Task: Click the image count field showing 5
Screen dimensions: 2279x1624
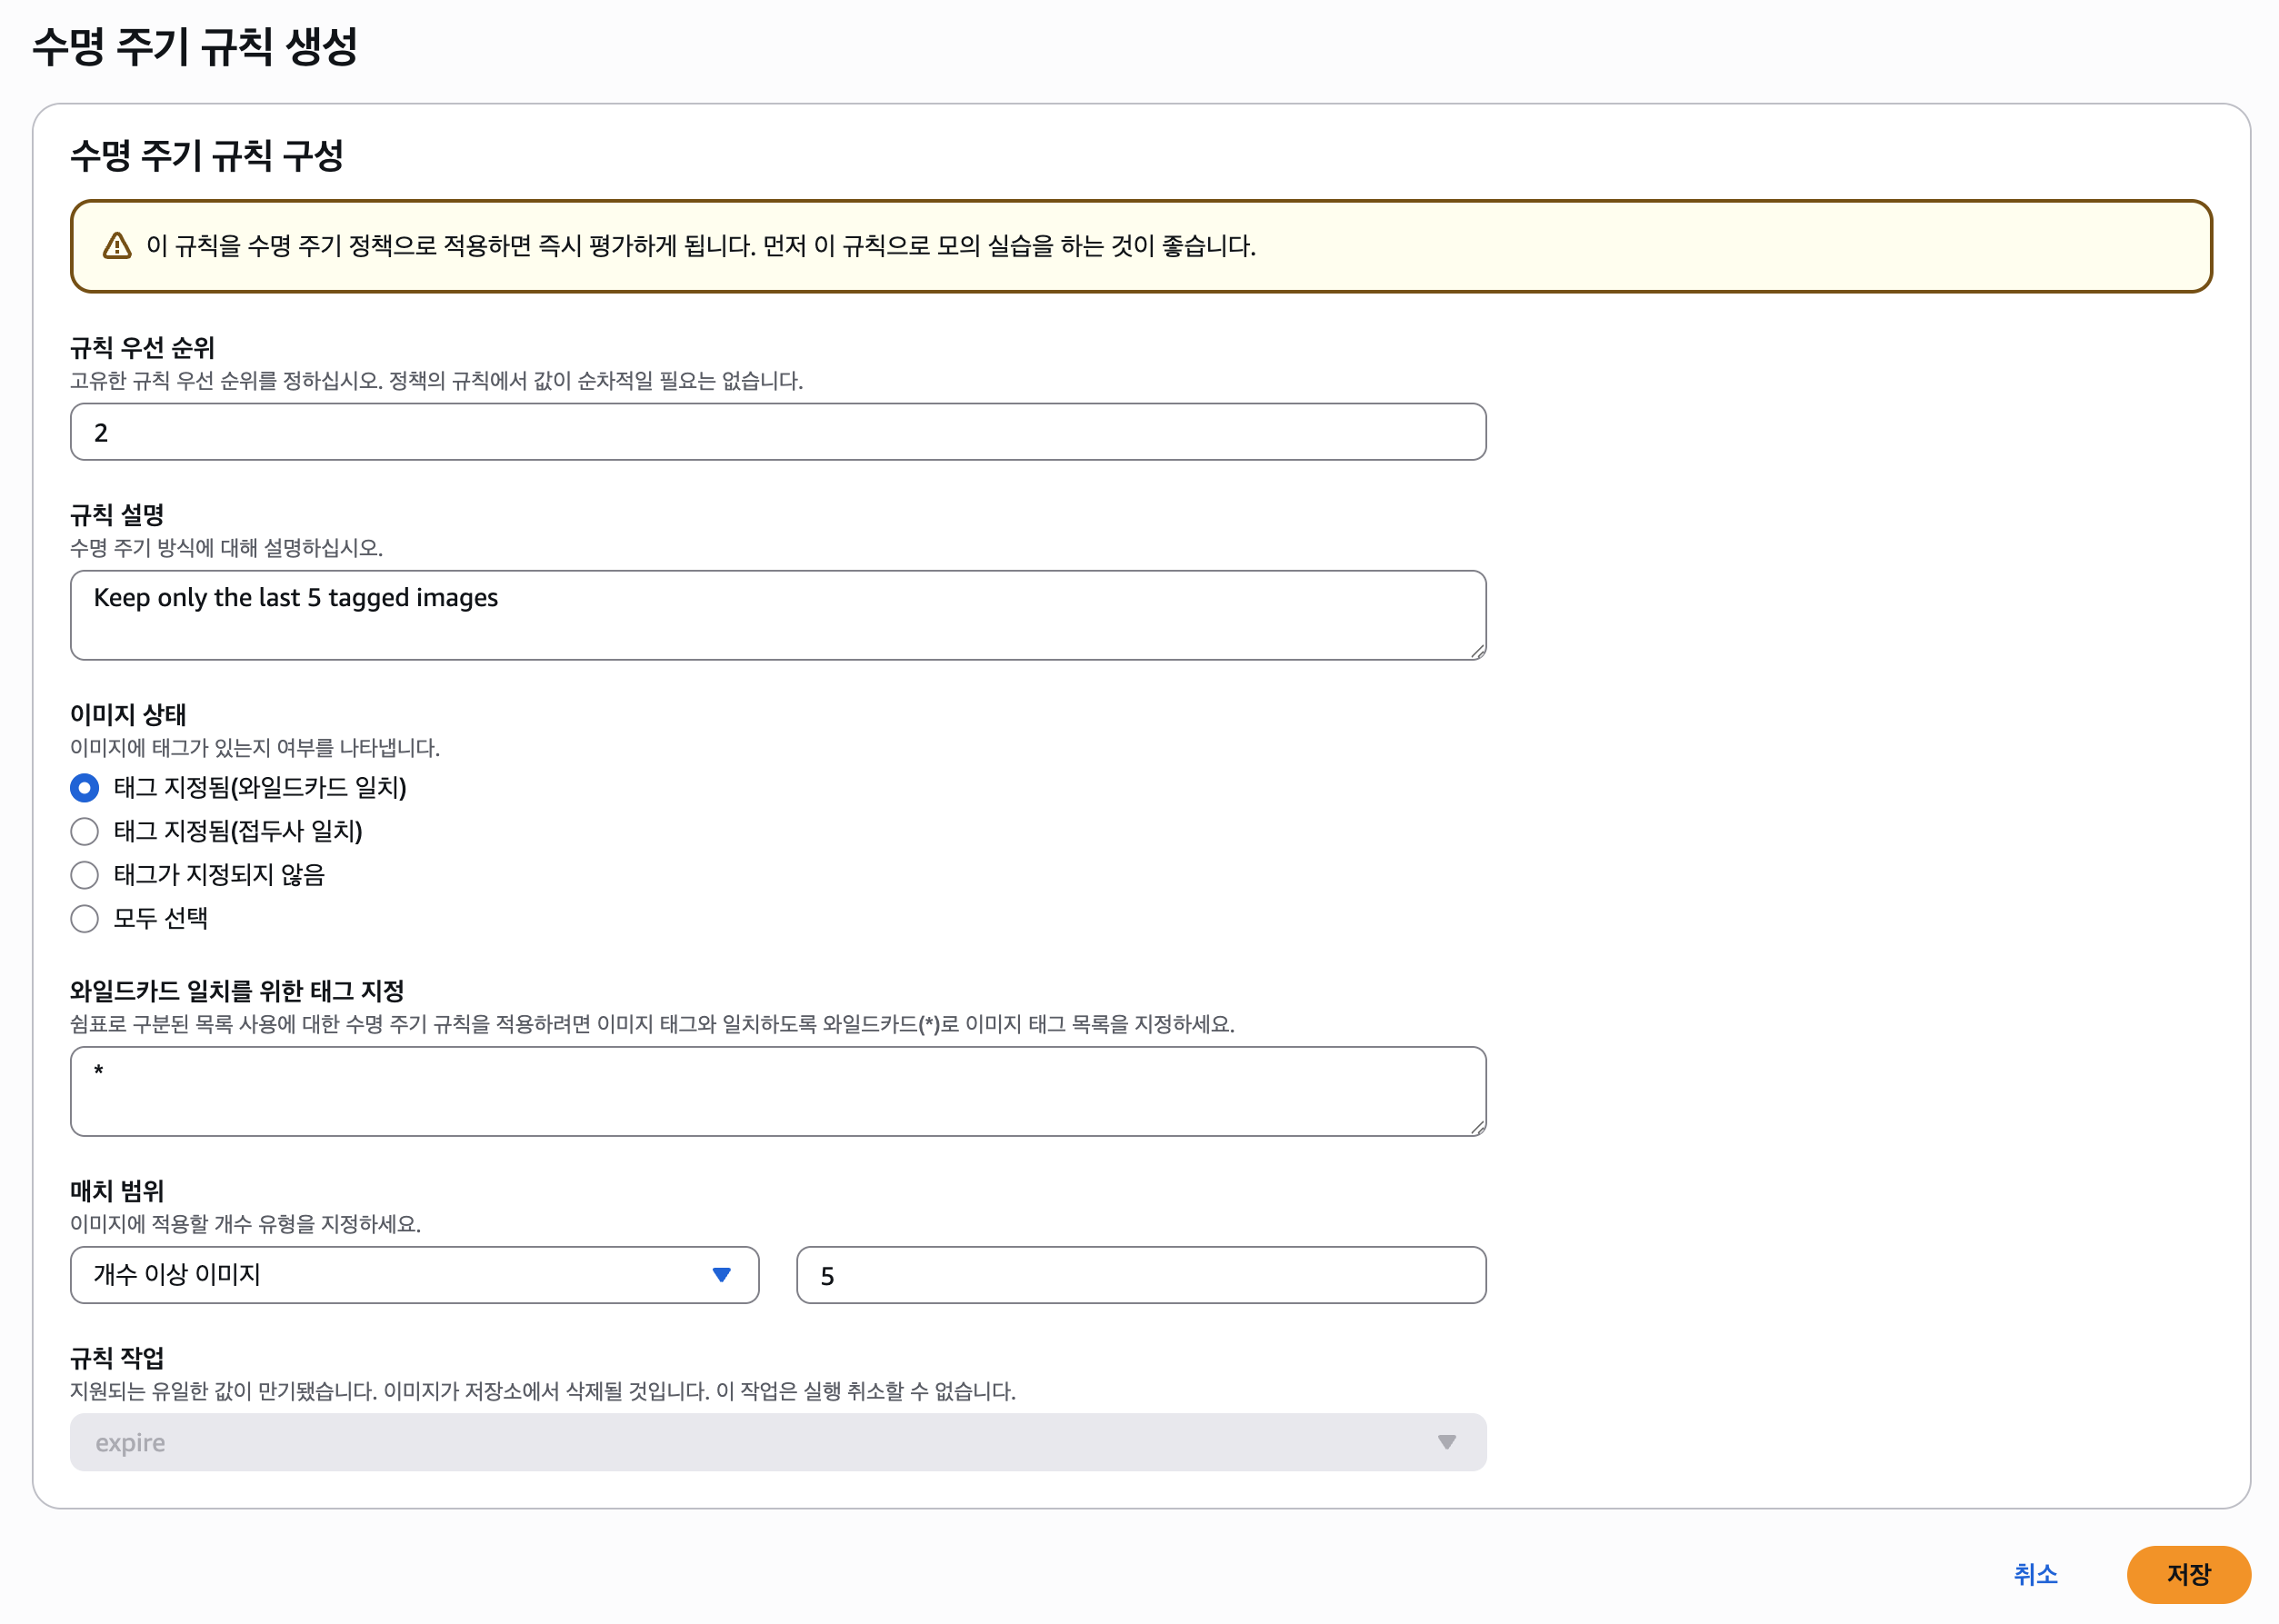Action: [x=1140, y=1275]
